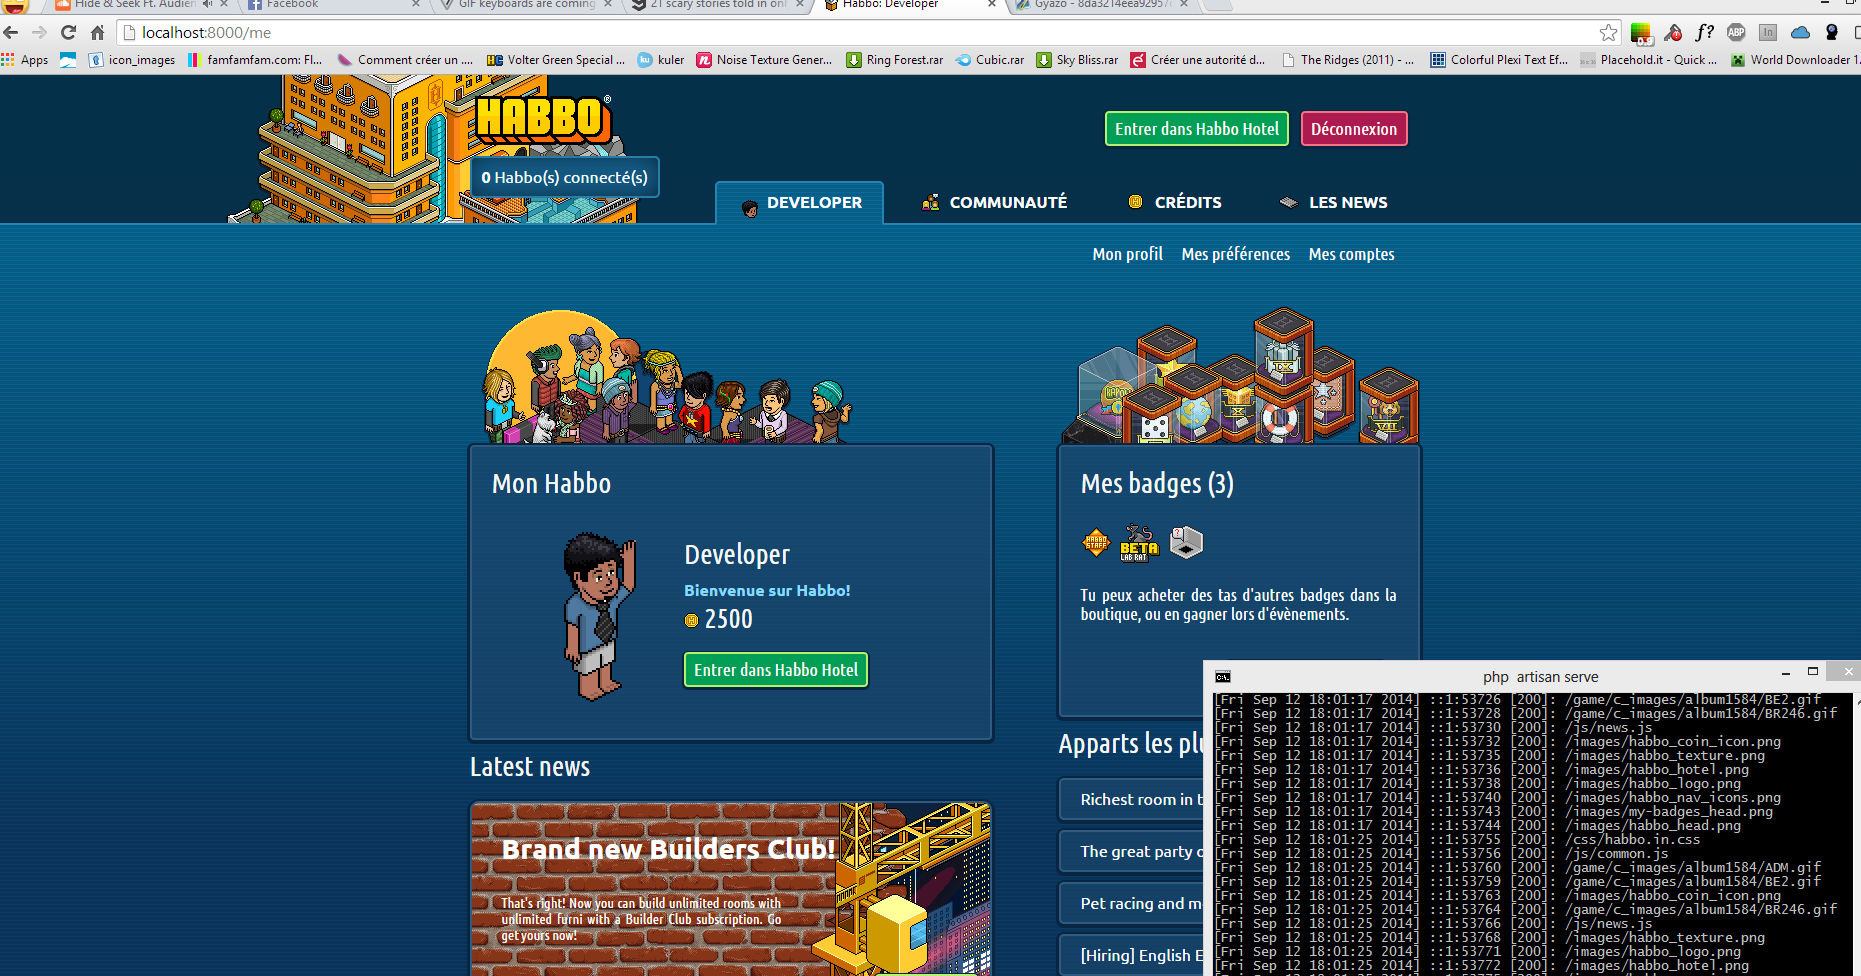Open the WhatFont f? extension
The image size is (1861, 976).
click(x=1705, y=33)
